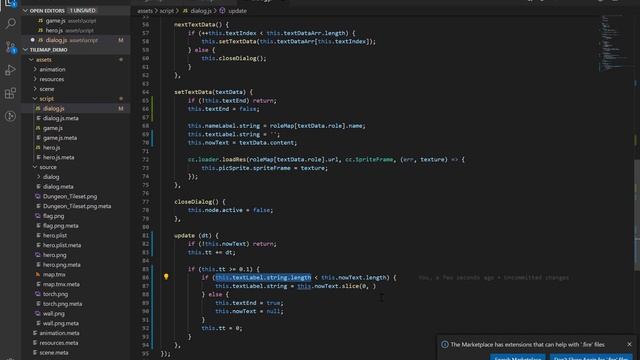Click the JS icon of game.js in Open Editors
This screenshot has height=360, width=640.
(x=40, y=20)
